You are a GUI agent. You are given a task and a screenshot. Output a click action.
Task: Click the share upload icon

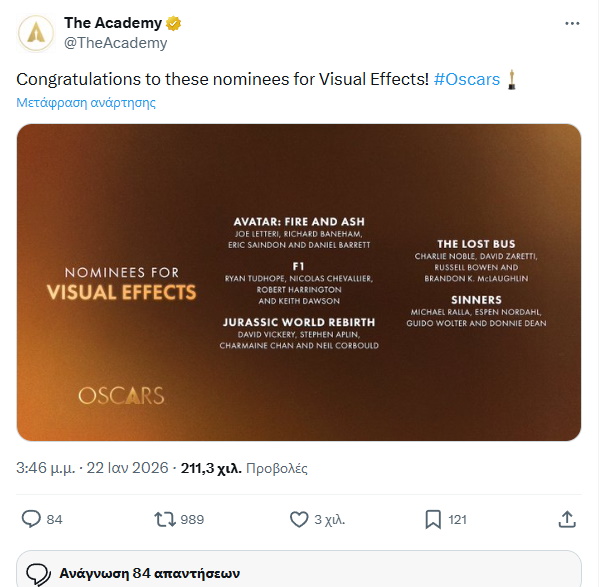[x=566, y=519]
